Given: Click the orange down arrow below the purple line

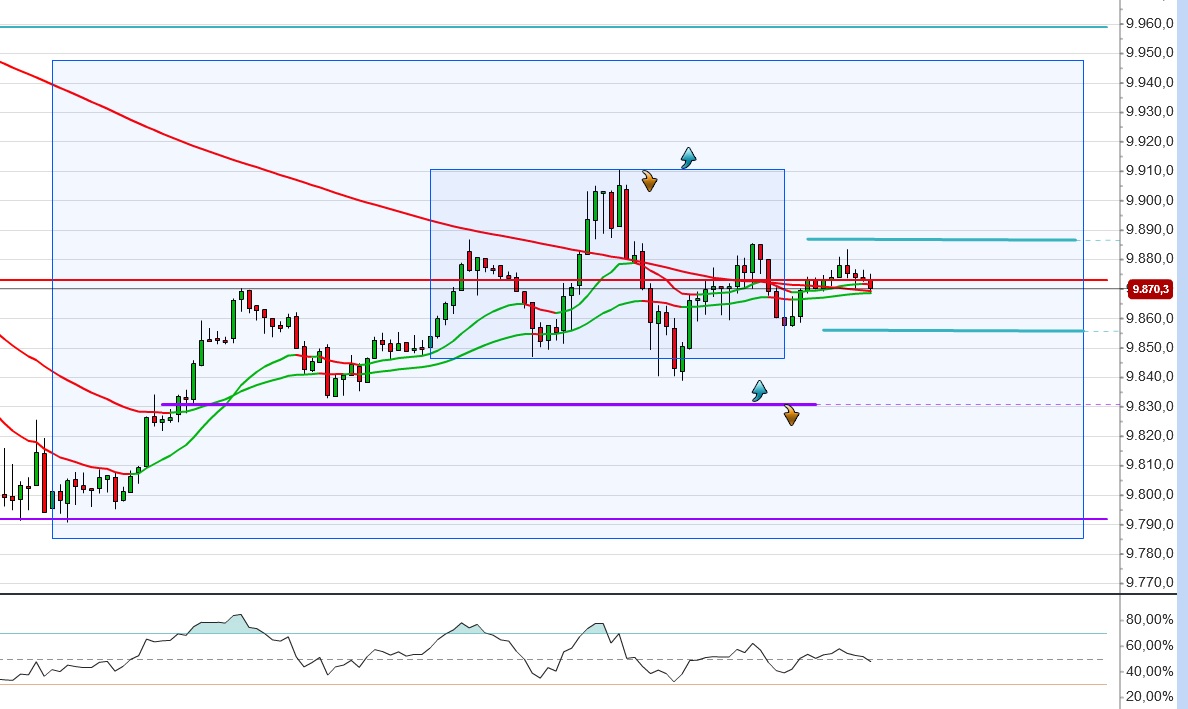Looking at the screenshot, I should [x=791, y=416].
